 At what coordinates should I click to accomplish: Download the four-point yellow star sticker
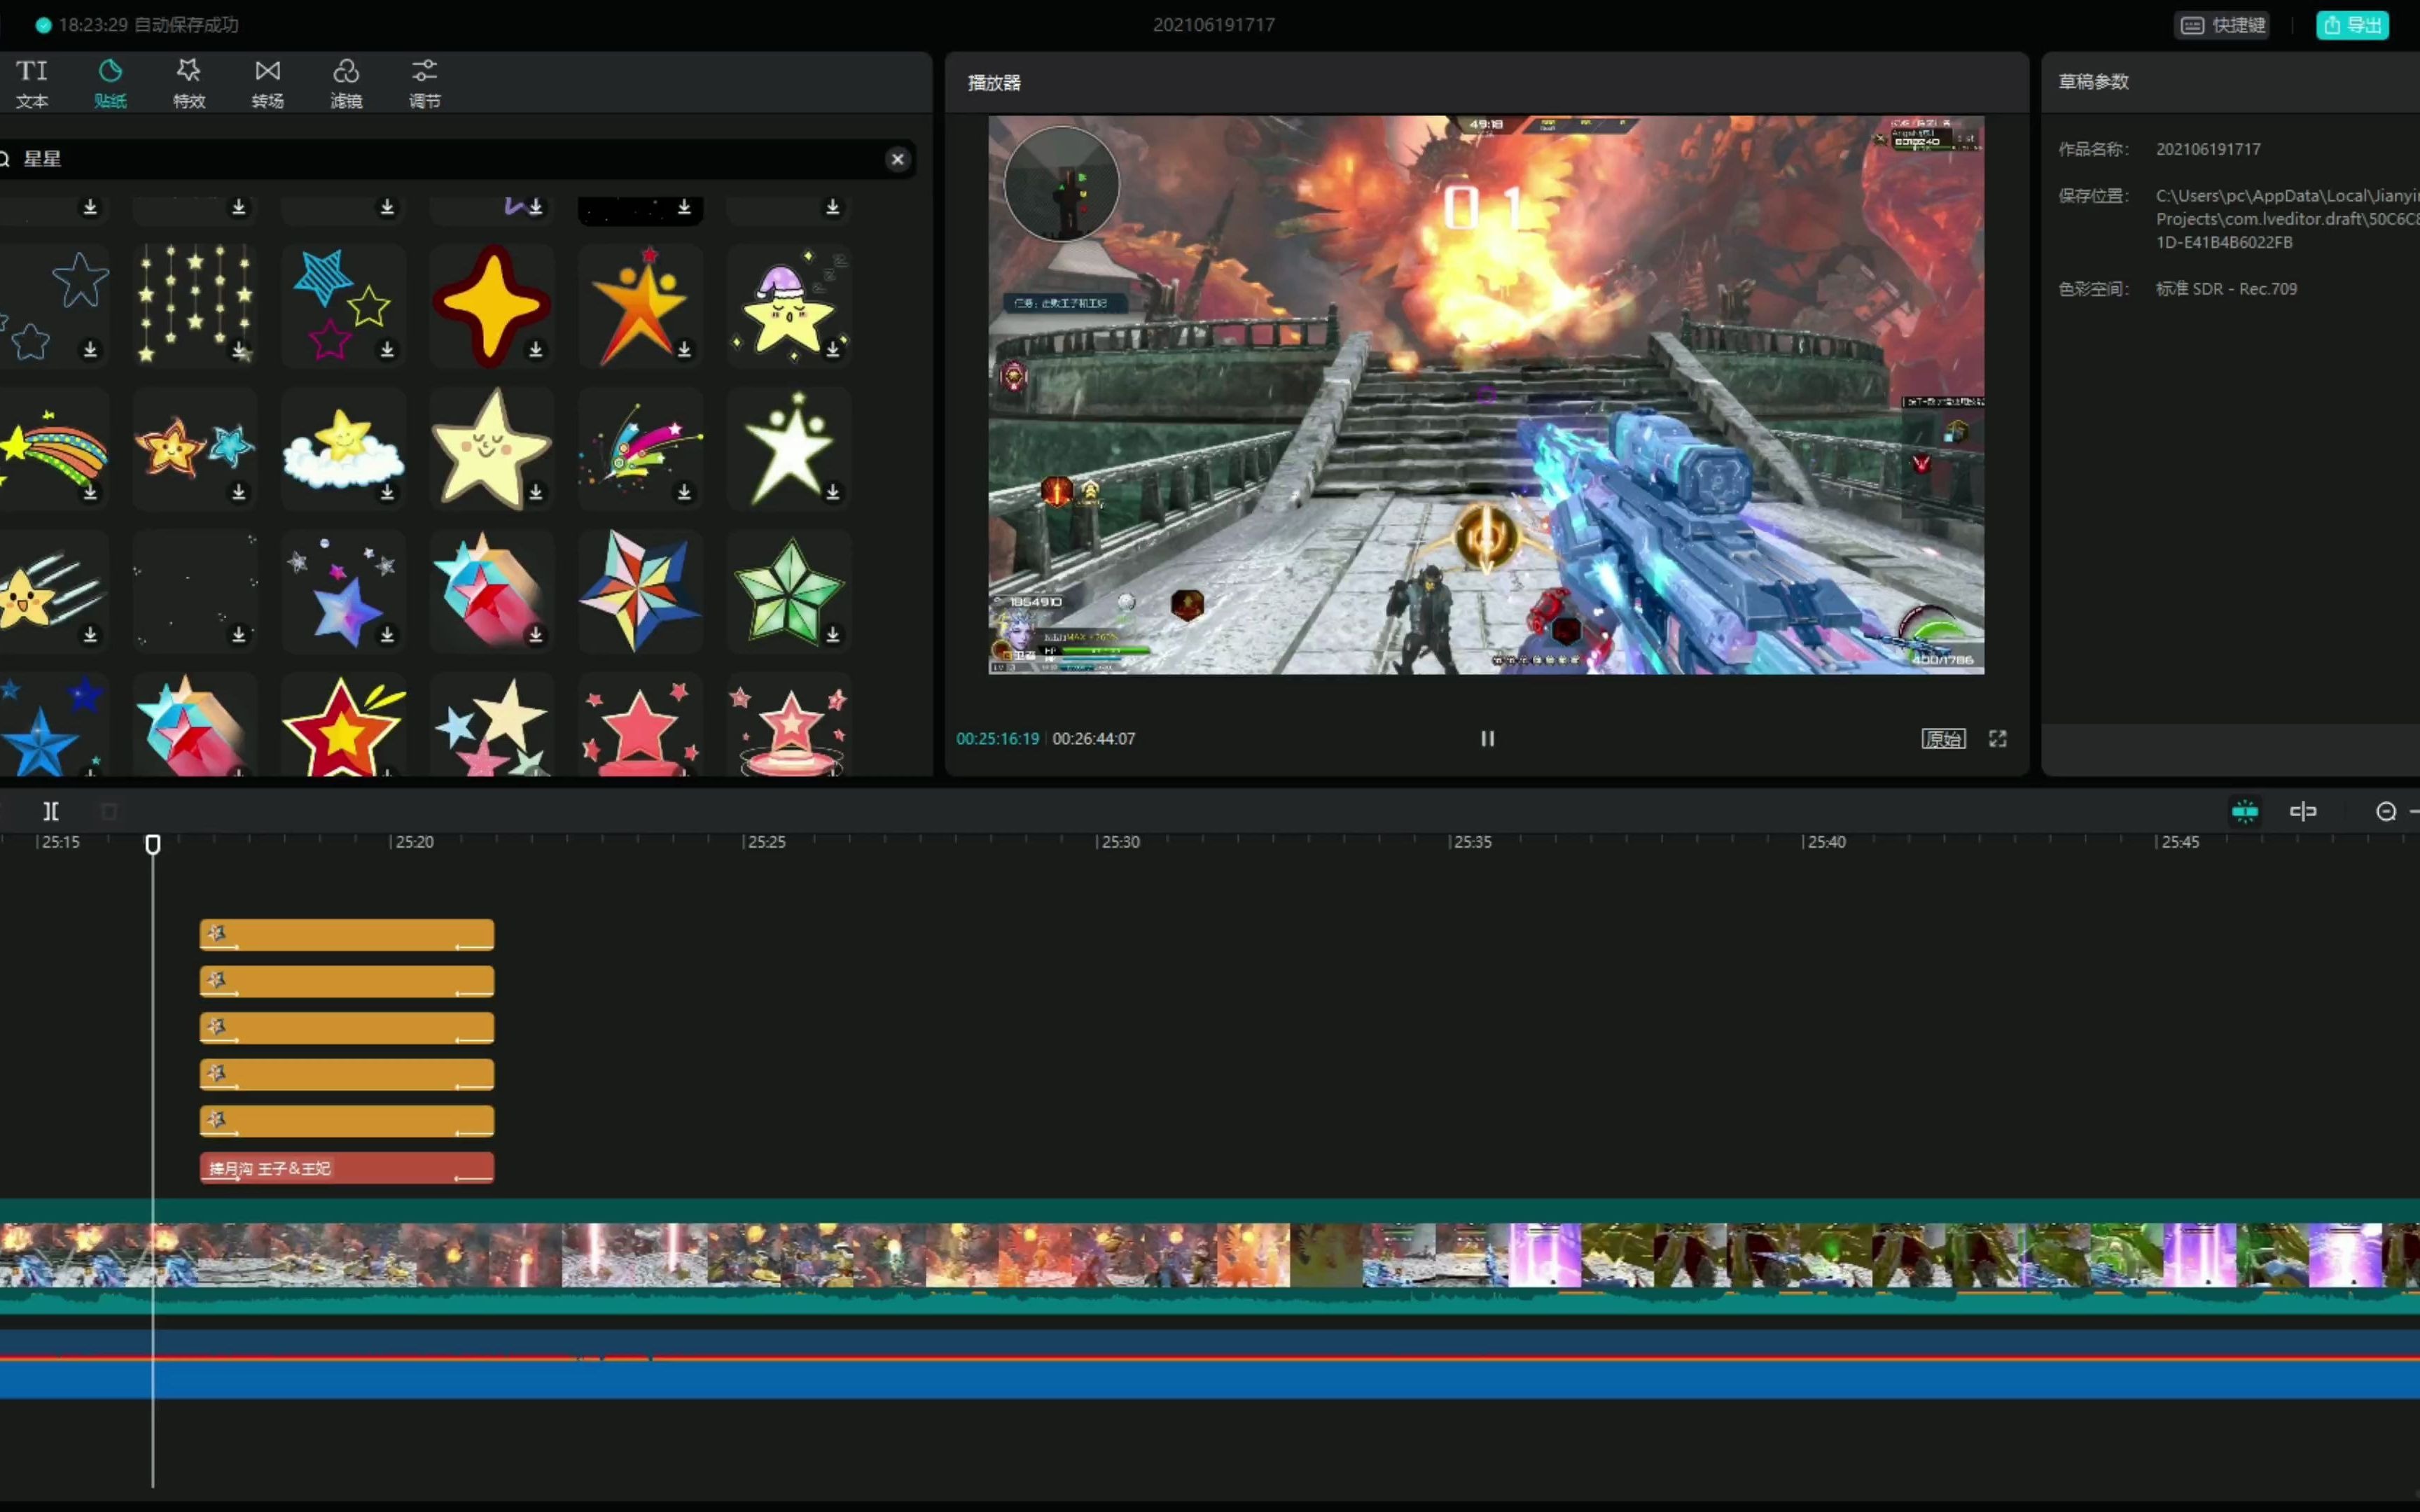click(x=536, y=349)
